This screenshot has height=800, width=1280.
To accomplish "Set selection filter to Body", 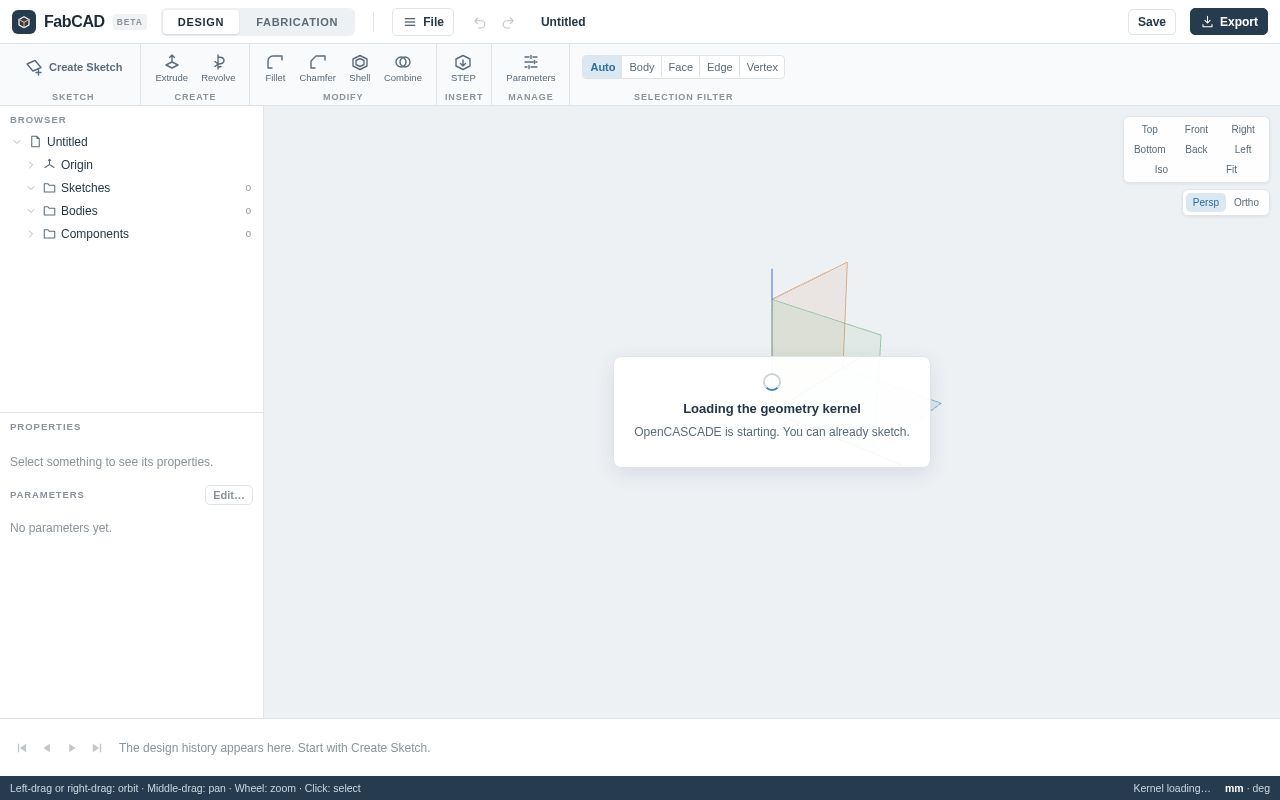I will tap(642, 67).
